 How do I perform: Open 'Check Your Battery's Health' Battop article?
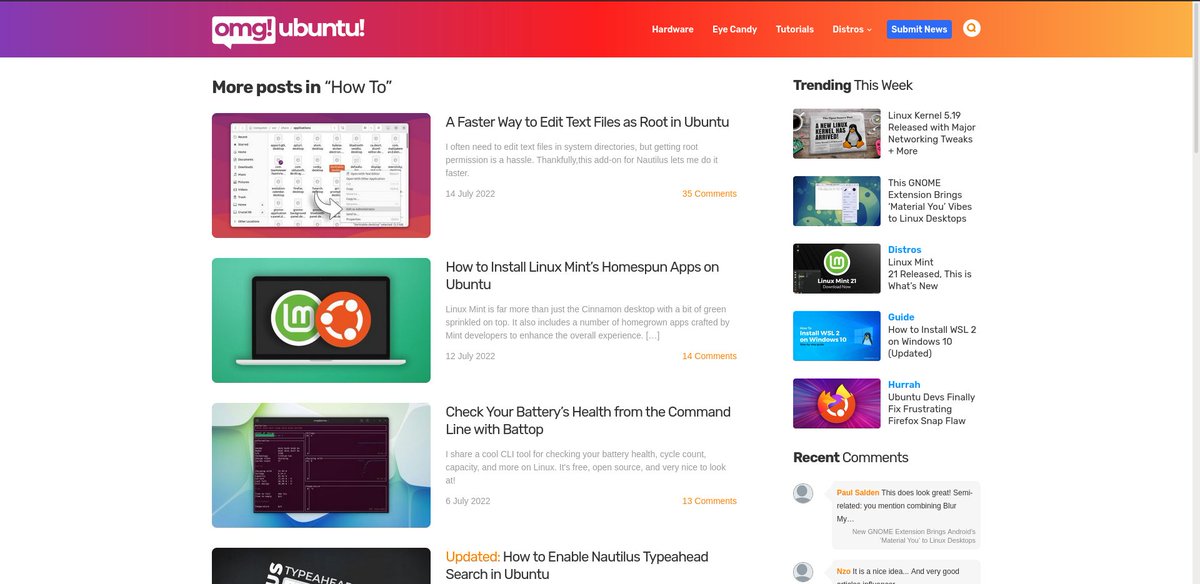tap(588, 421)
